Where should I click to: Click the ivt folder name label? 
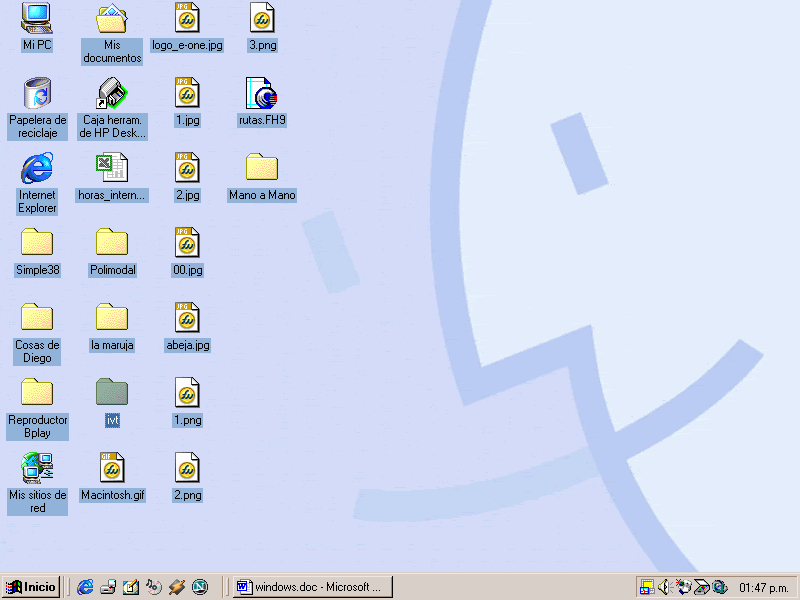point(112,420)
